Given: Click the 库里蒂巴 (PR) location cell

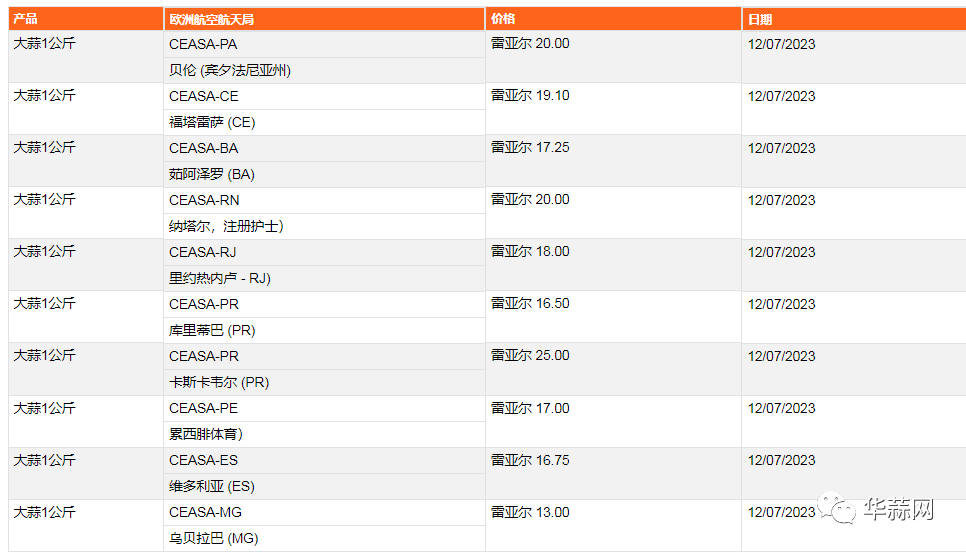Looking at the screenshot, I should [x=324, y=330].
